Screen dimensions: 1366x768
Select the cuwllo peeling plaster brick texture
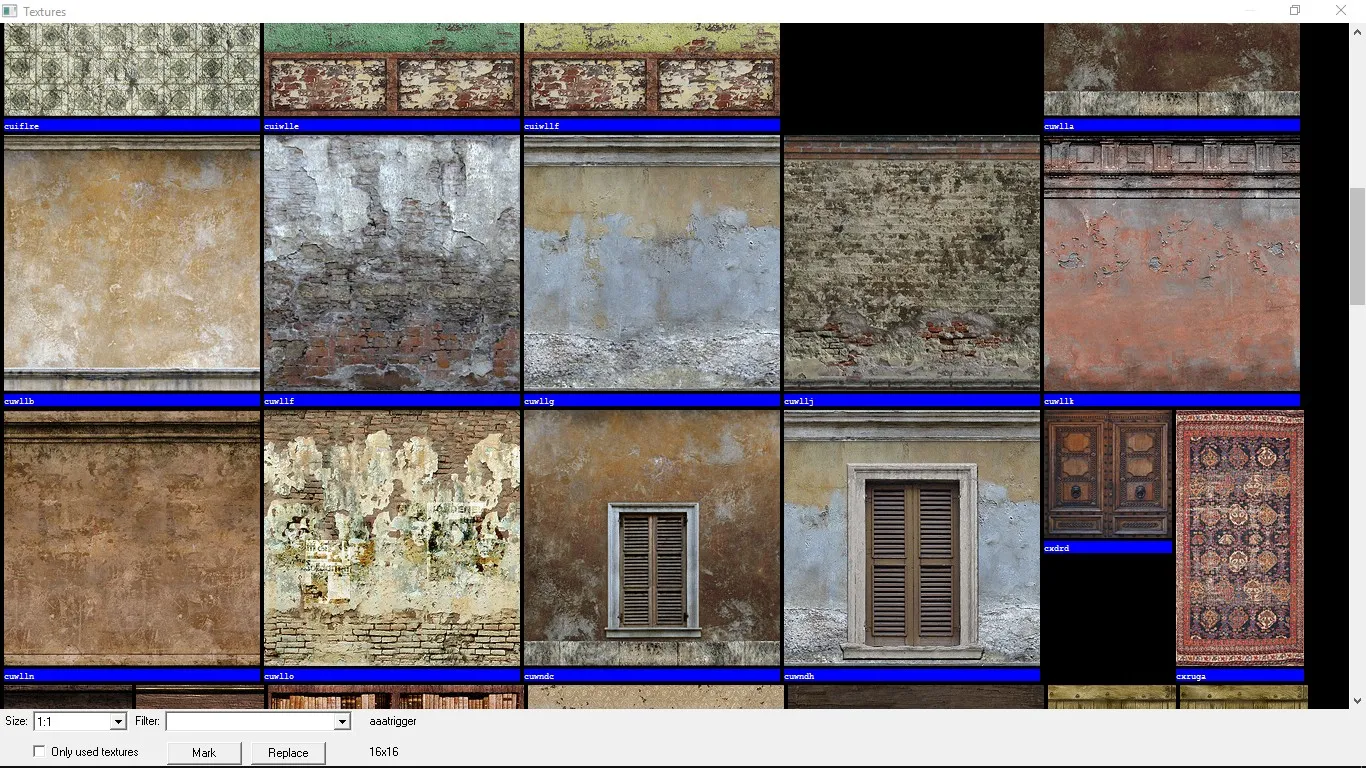click(392, 538)
